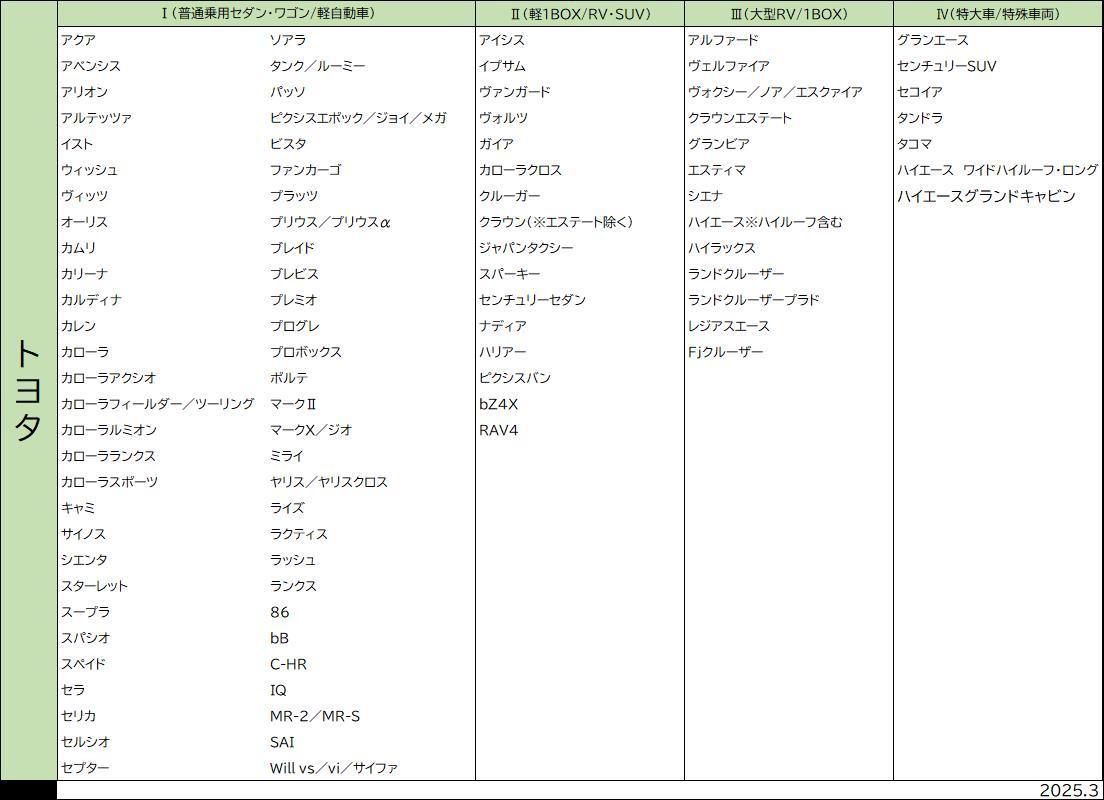Select the カローラフィールダー／ツーリング entry

tap(157, 404)
